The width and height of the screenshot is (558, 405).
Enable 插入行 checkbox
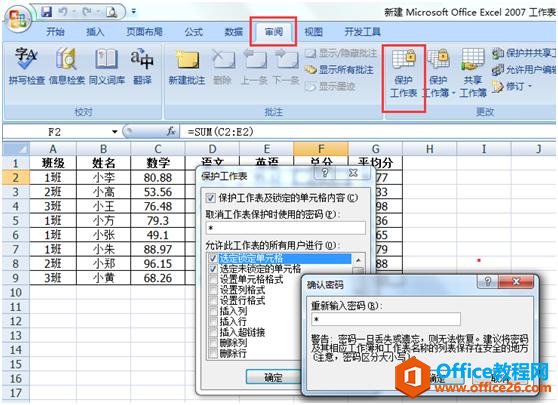(213, 322)
